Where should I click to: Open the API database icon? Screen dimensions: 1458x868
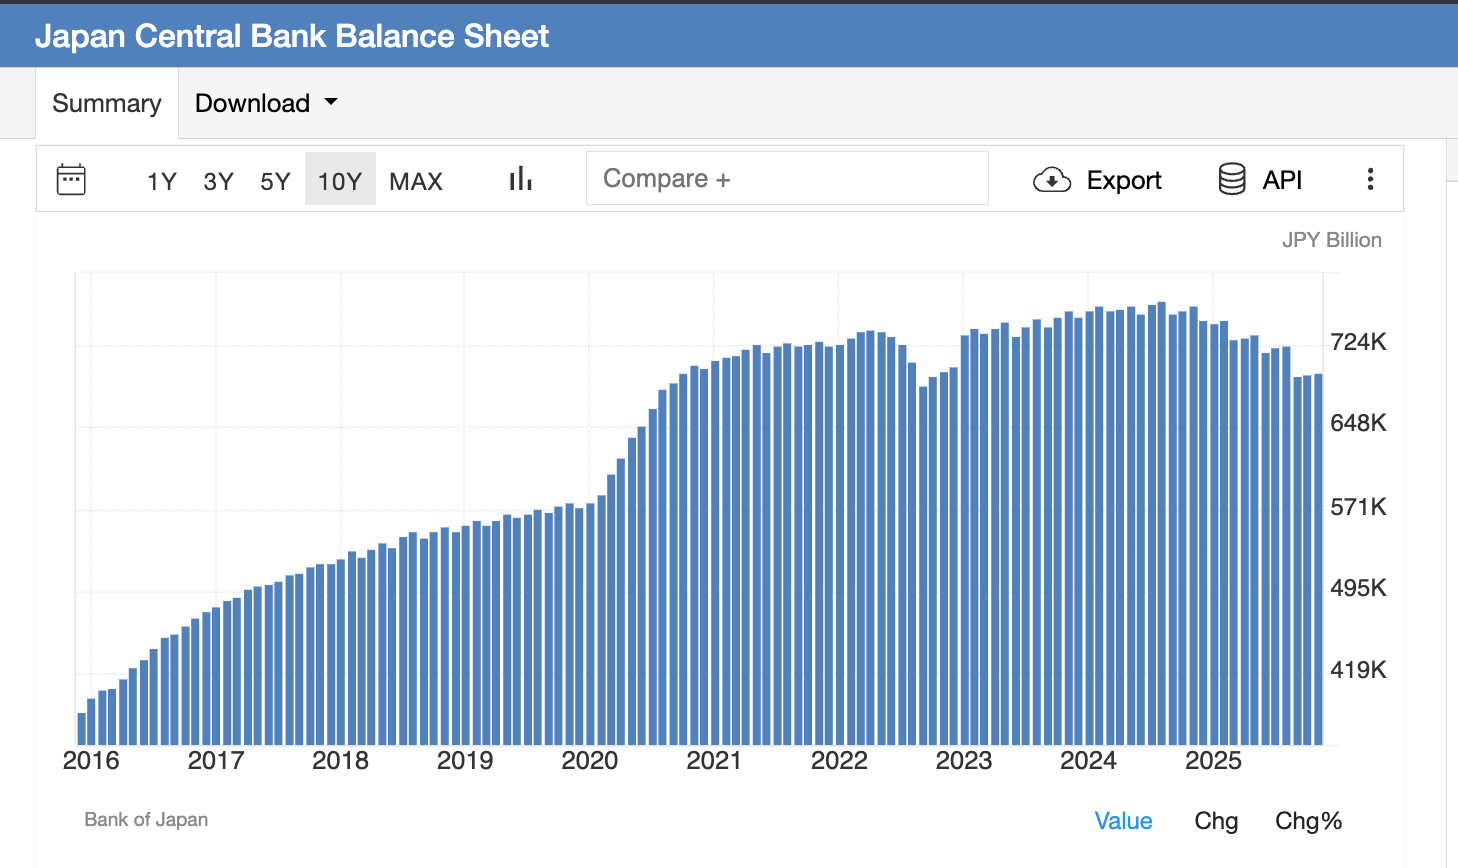coord(1230,179)
